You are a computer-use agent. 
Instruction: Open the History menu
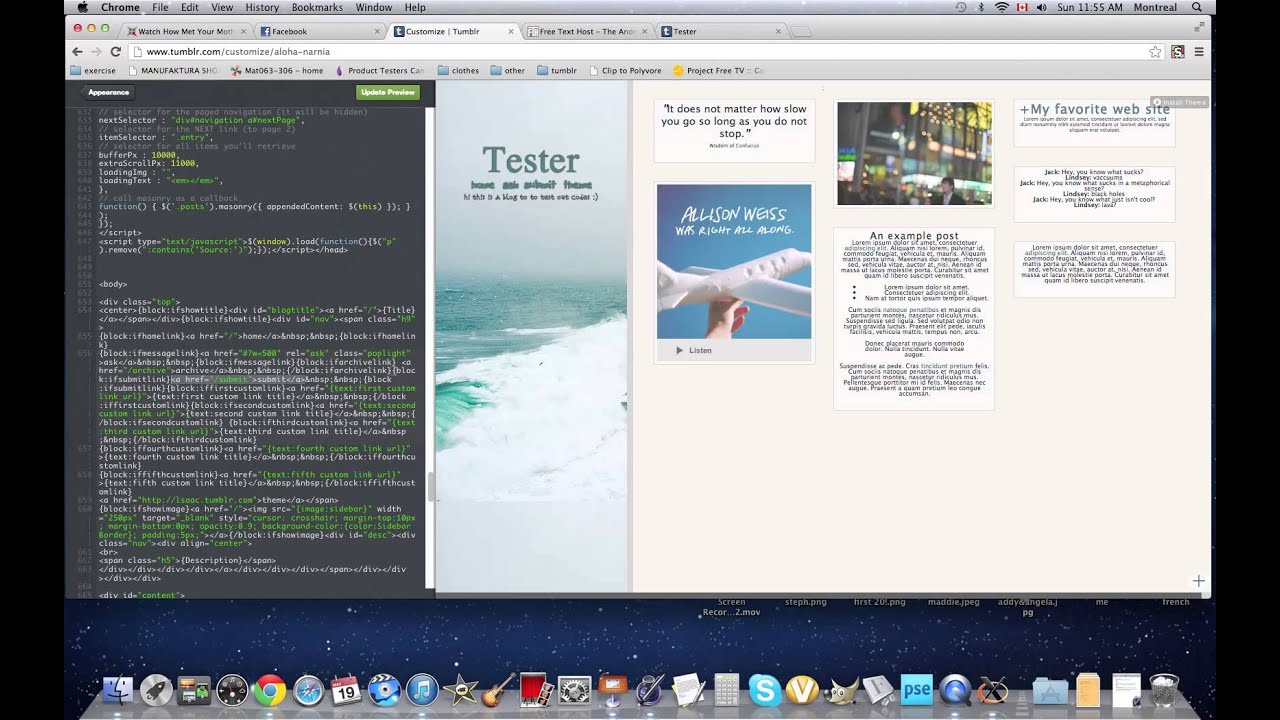click(x=262, y=7)
